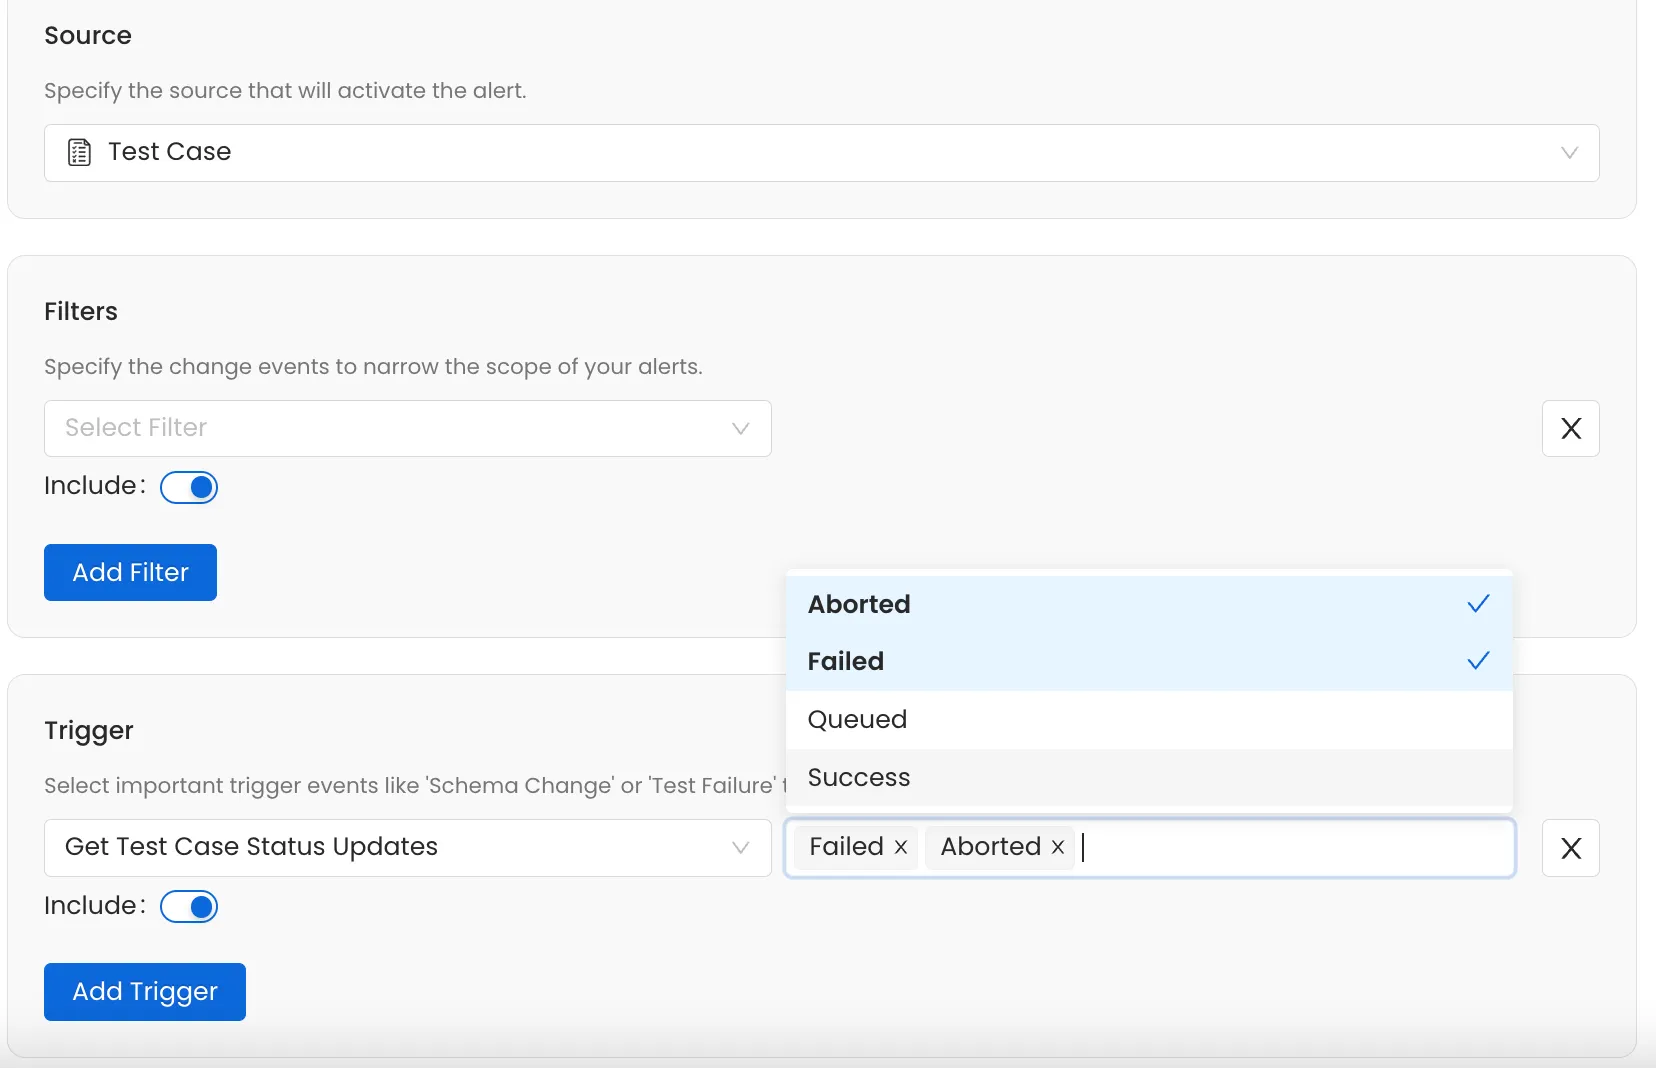The width and height of the screenshot is (1656, 1068).
Task: Open the Select Filter dropdown
Action: click(400, 428)
